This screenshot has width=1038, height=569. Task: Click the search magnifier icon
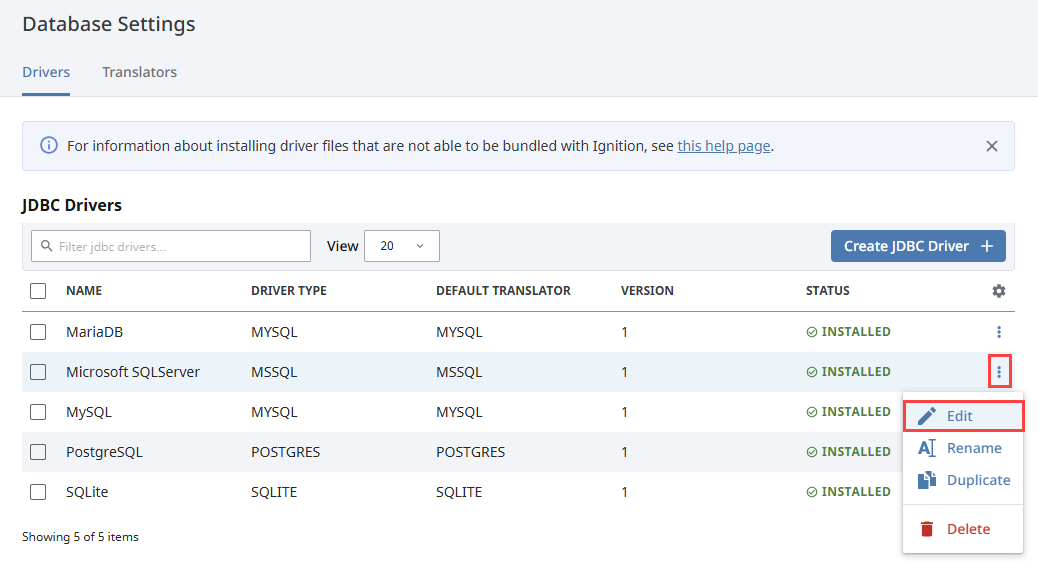point(46,246)
